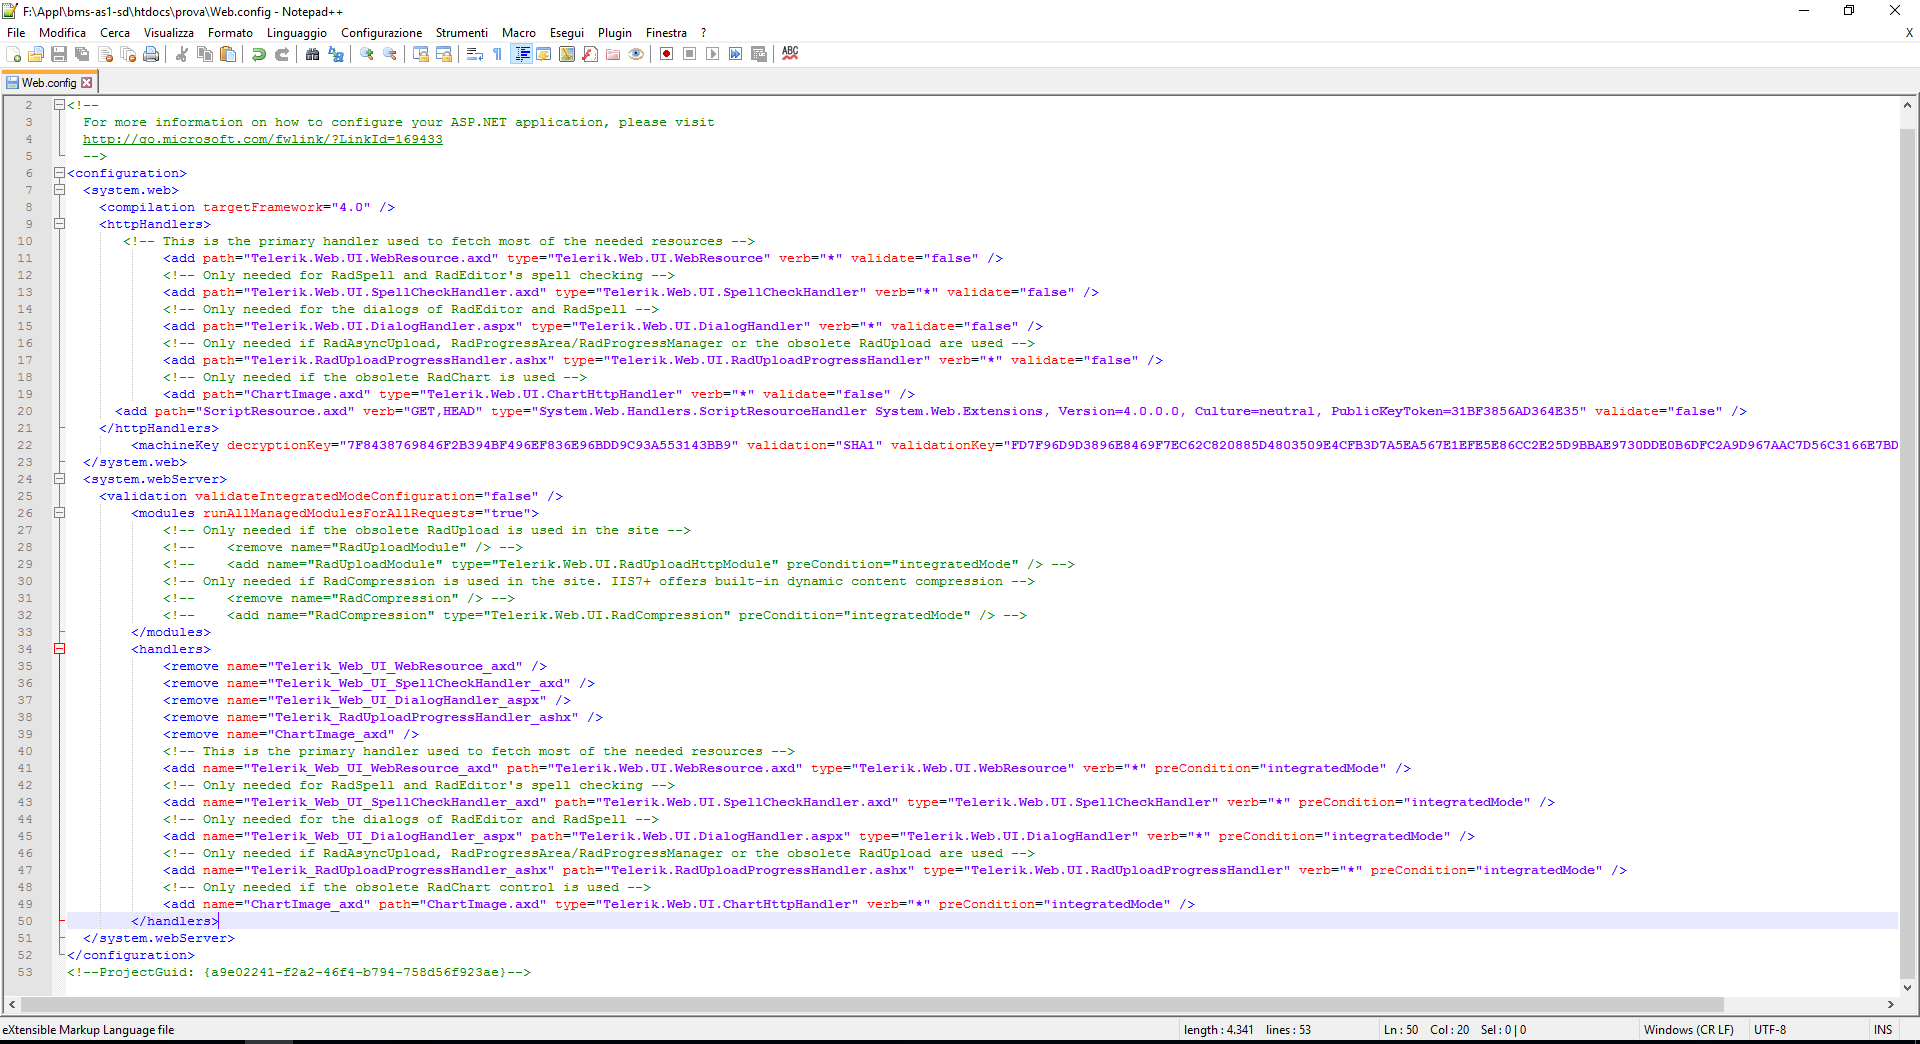Click the Copy toolbar icon
This screenshot has height=1044, width=1920.
[x=205, y=54]
